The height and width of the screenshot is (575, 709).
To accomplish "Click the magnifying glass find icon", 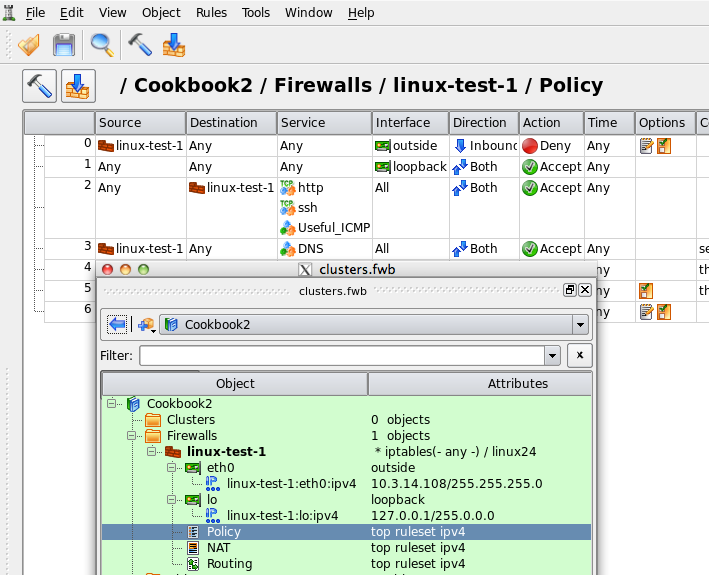I will [102, 45].
